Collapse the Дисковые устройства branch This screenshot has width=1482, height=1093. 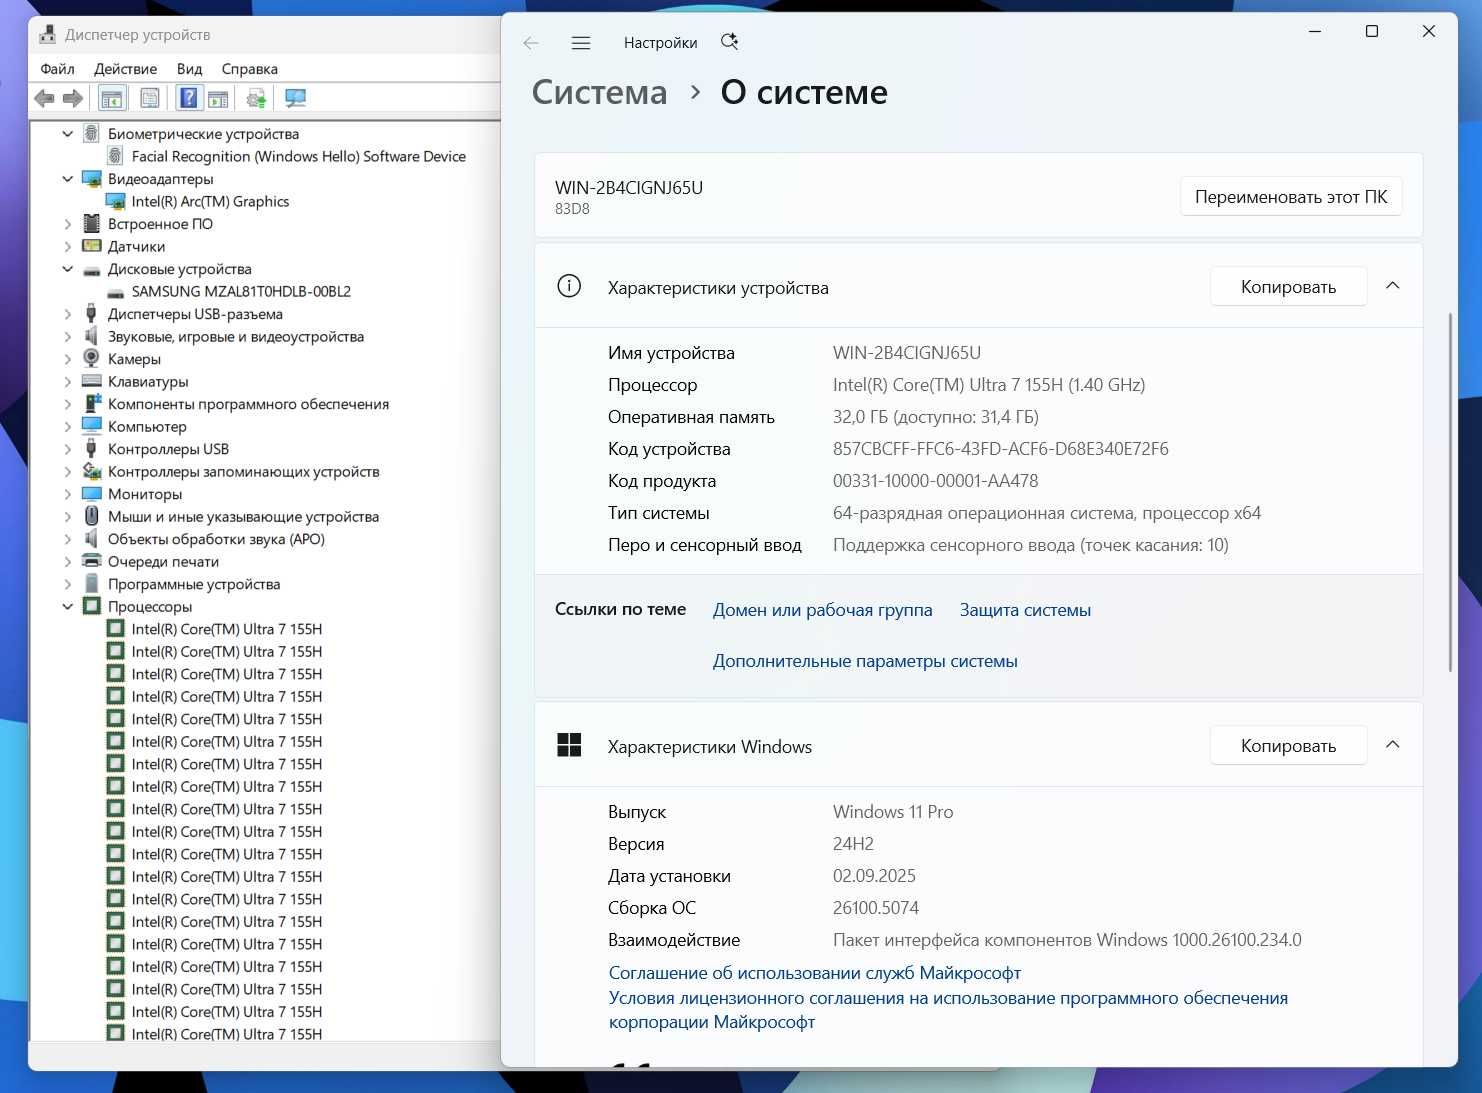tap(67, 269)
